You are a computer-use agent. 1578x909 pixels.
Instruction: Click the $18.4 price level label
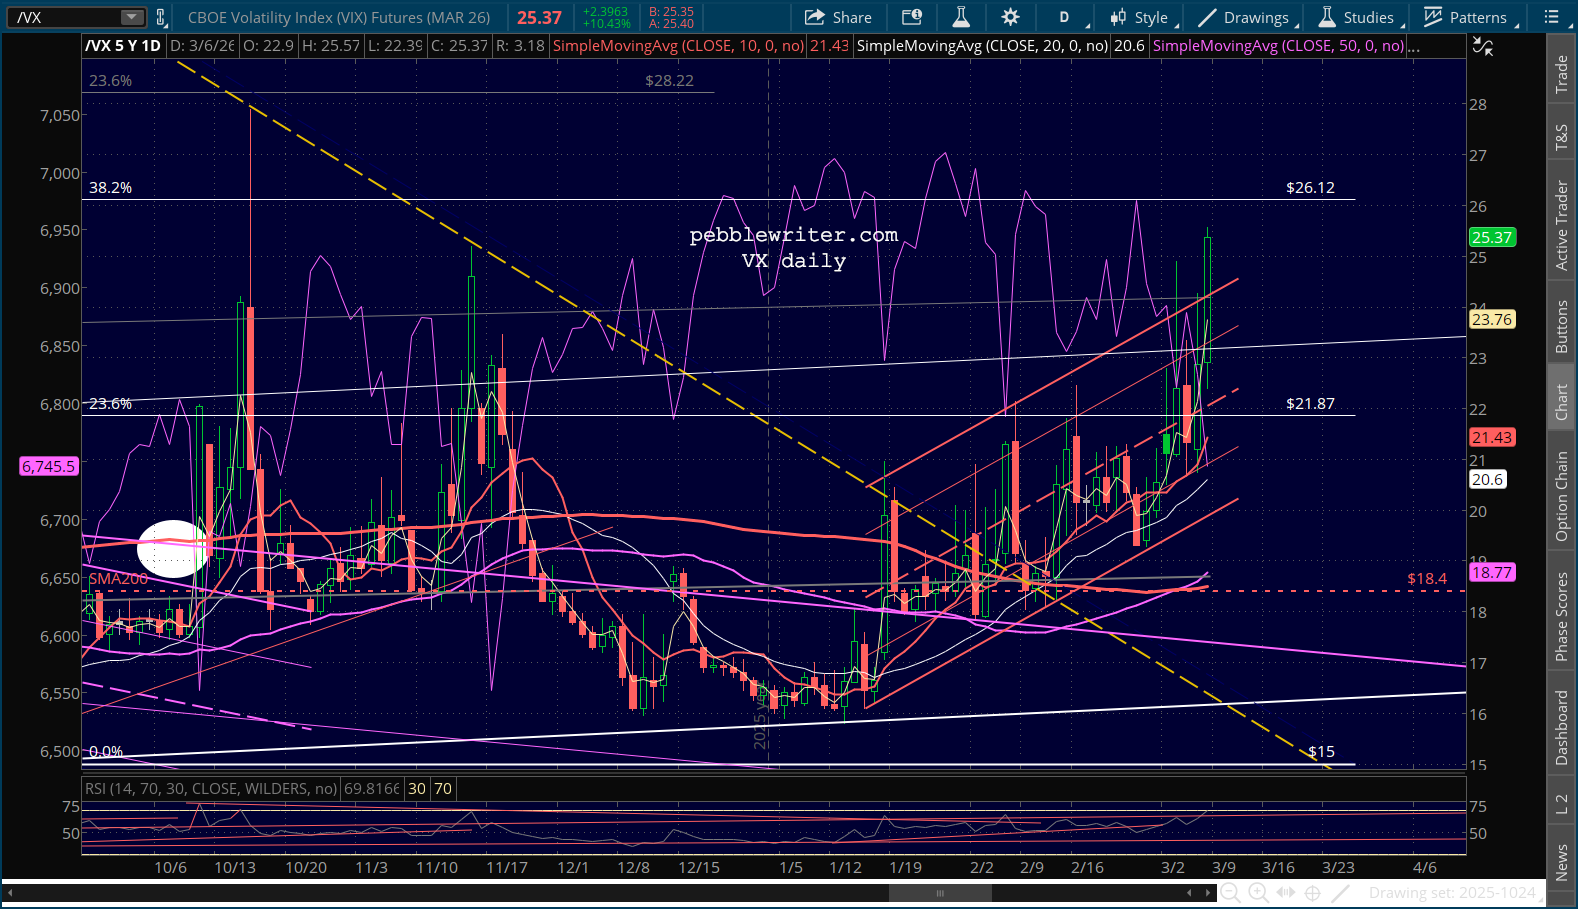1427,579
